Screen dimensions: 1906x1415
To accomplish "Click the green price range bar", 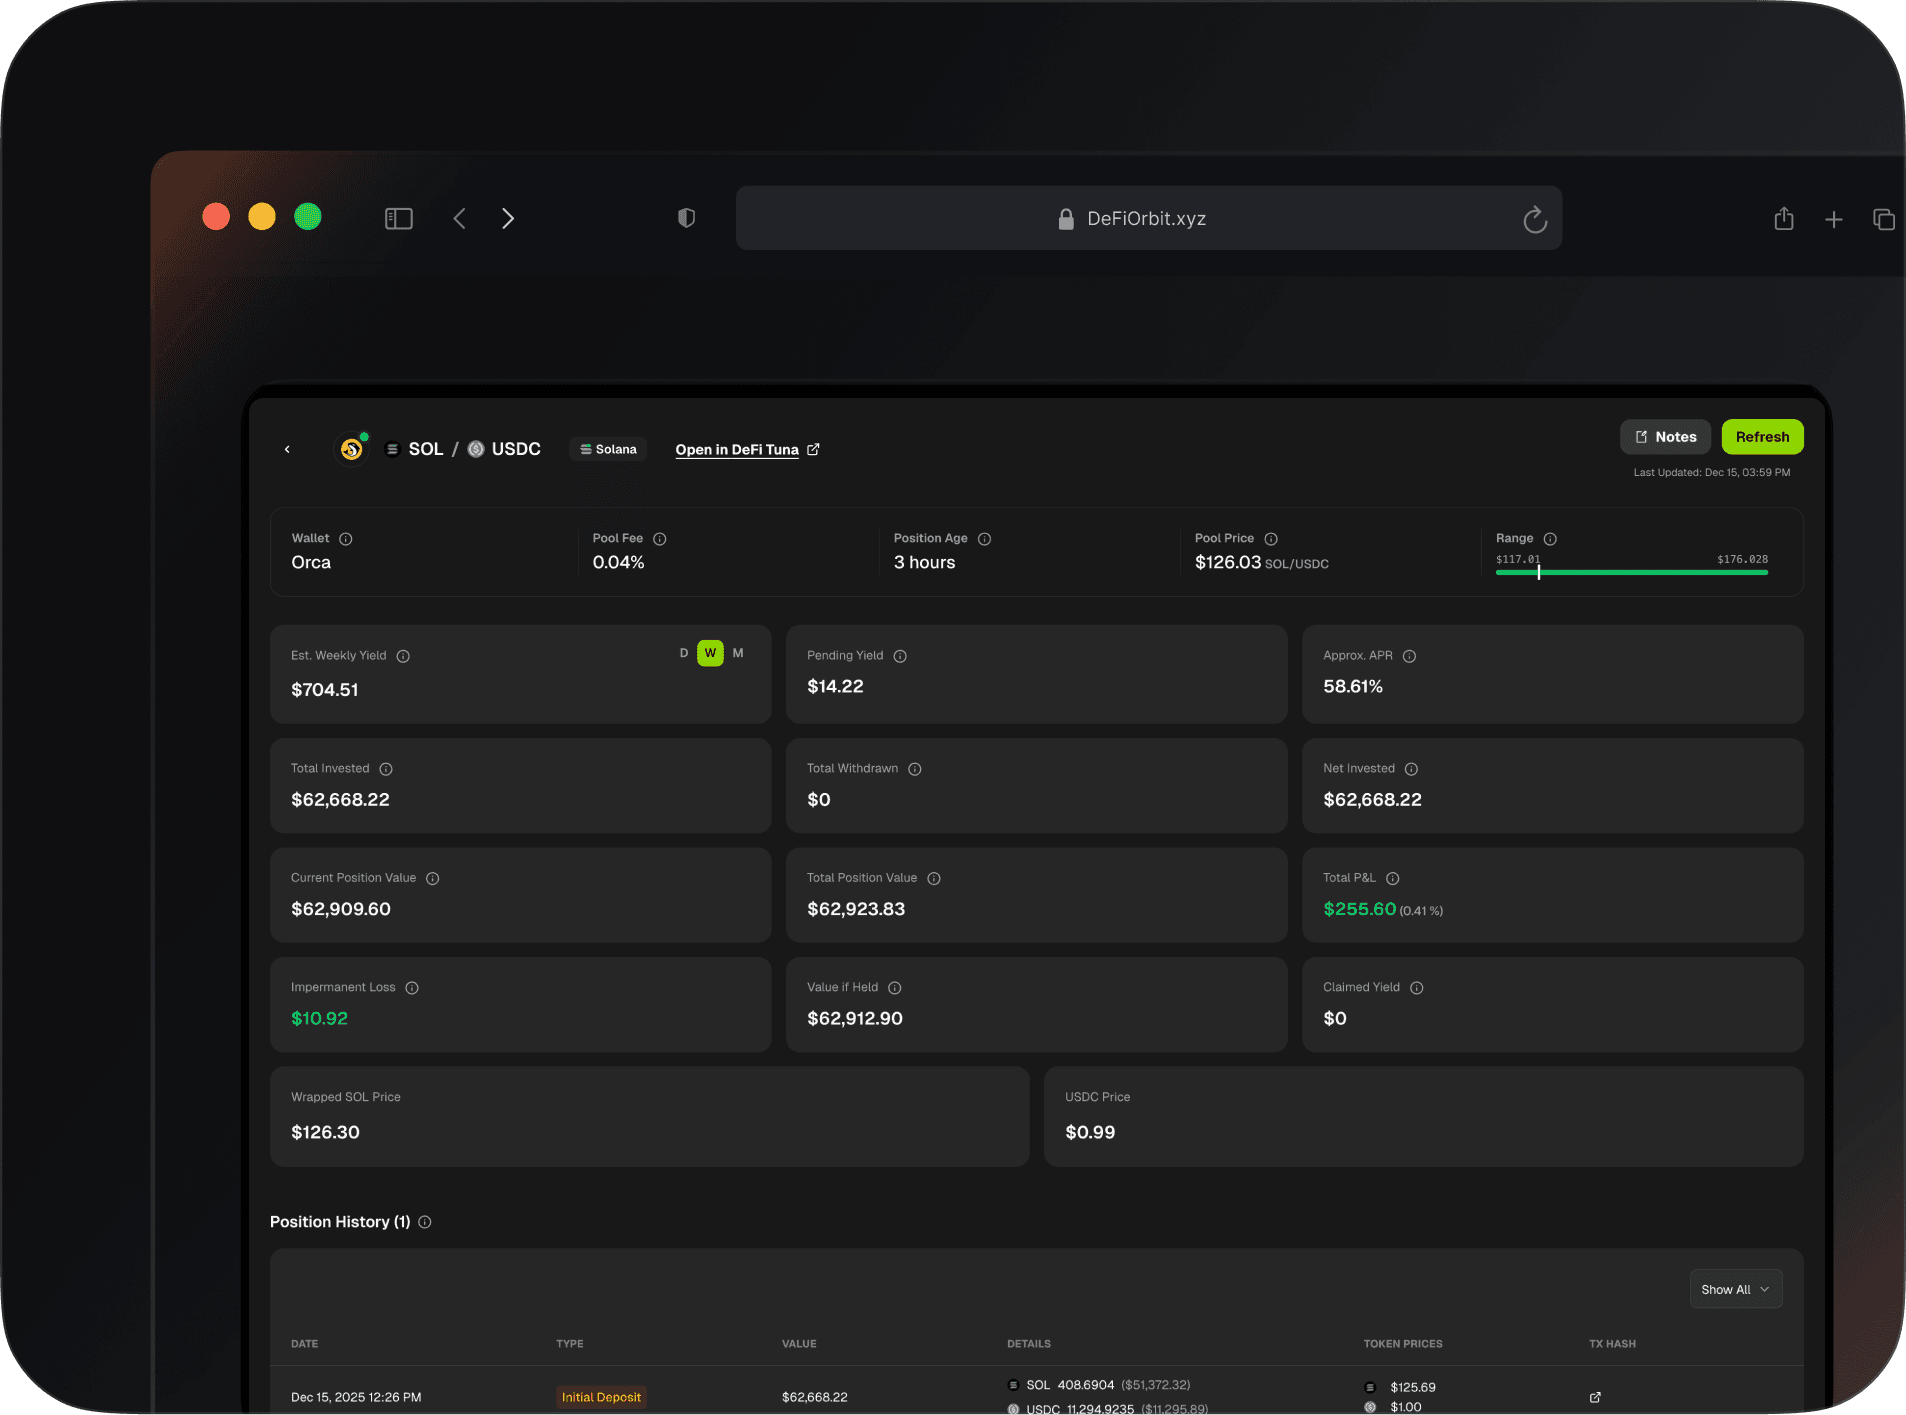I will [x=1632, y=572].
